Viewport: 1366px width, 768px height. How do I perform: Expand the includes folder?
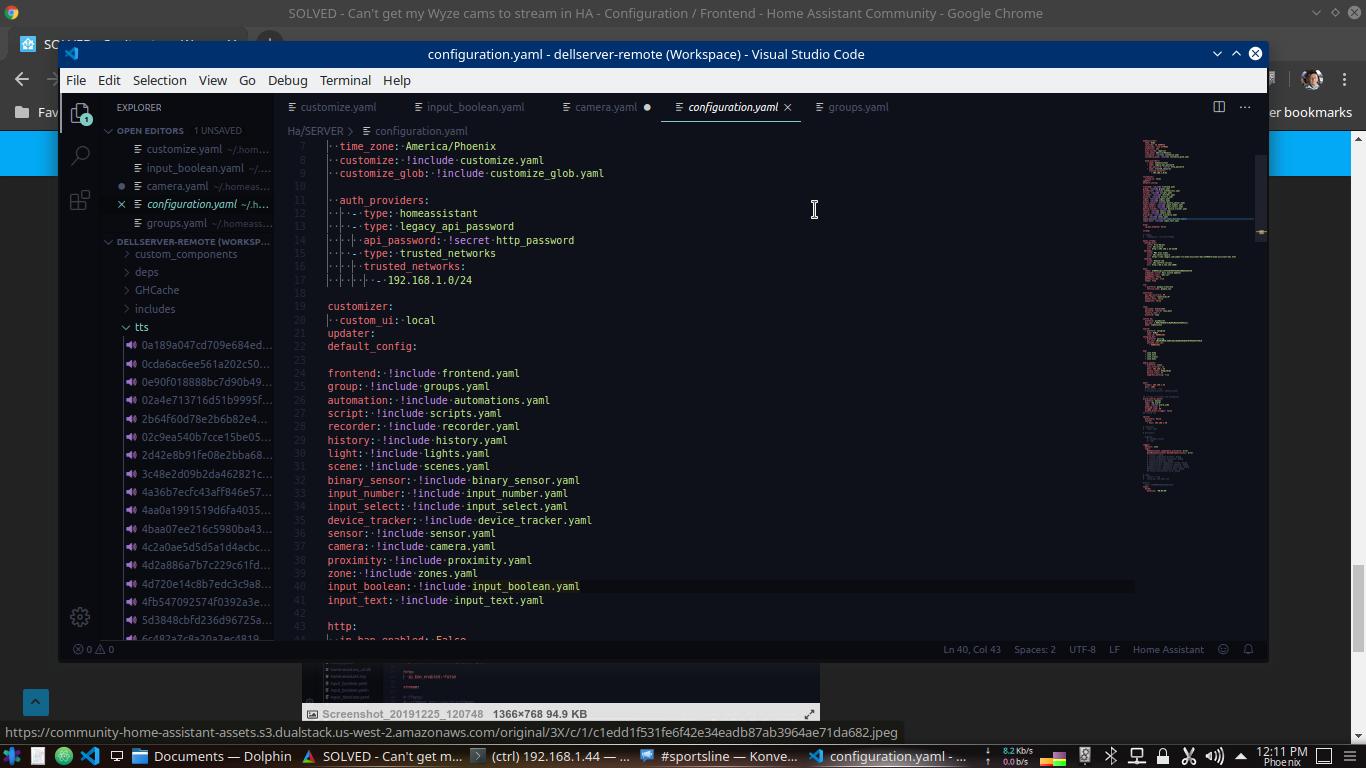click(x=155, y=309)
